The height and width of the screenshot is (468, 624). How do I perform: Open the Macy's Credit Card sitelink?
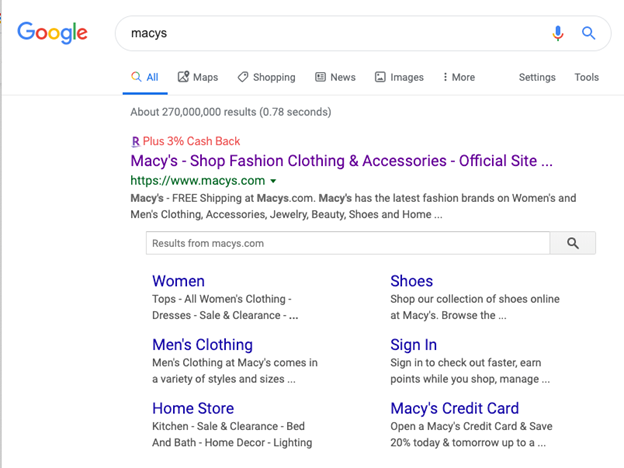(x=454, y=408)
